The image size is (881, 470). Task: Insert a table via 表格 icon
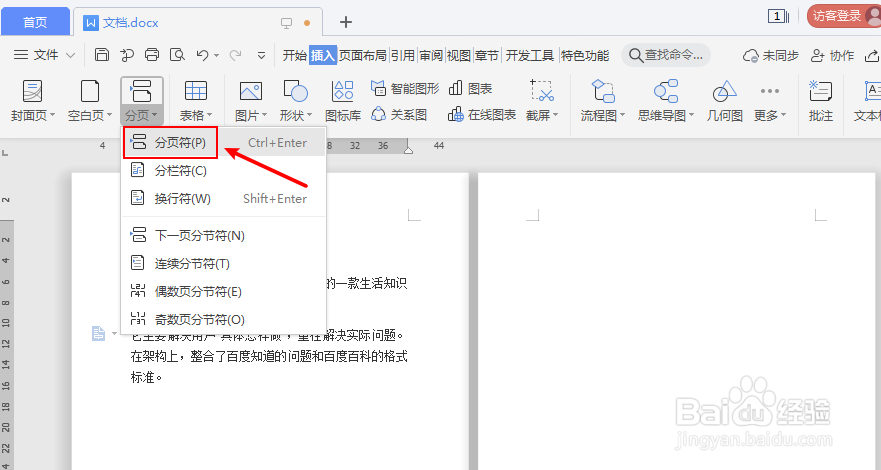click(196, 92)
